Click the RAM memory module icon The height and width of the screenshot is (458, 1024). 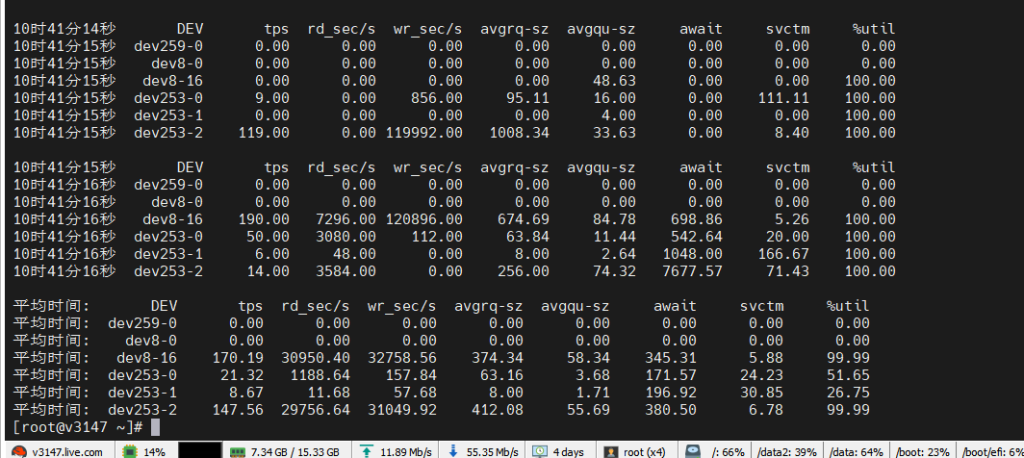(x=238, y=451)
